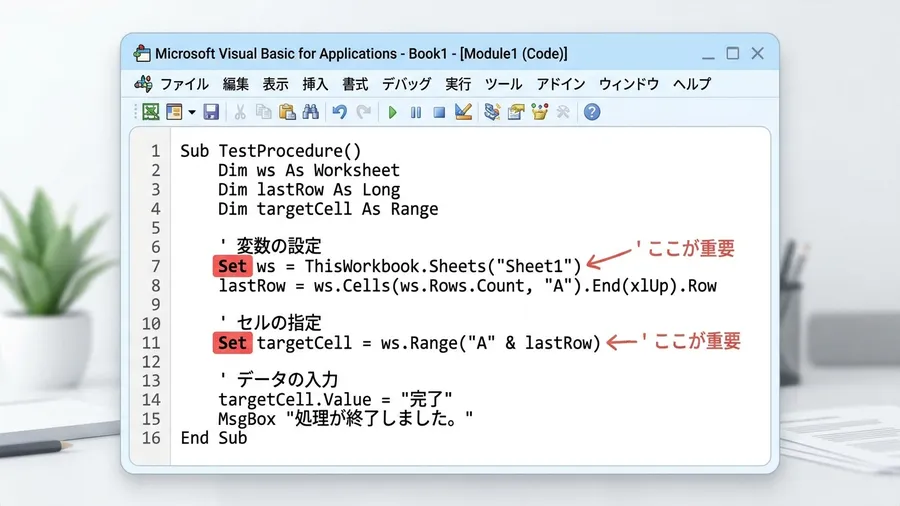Click 'Dim ws As Worksheet' code line
Image resolution: width=900 pixels, height=506 pixels.
309,170
